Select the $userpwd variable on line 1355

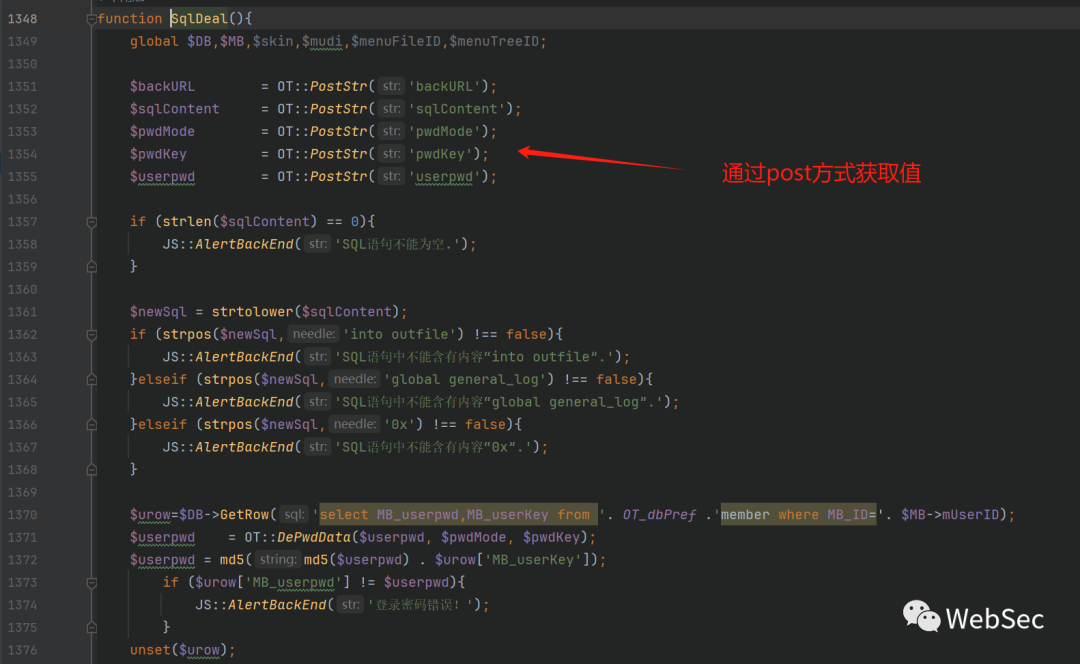162,177
